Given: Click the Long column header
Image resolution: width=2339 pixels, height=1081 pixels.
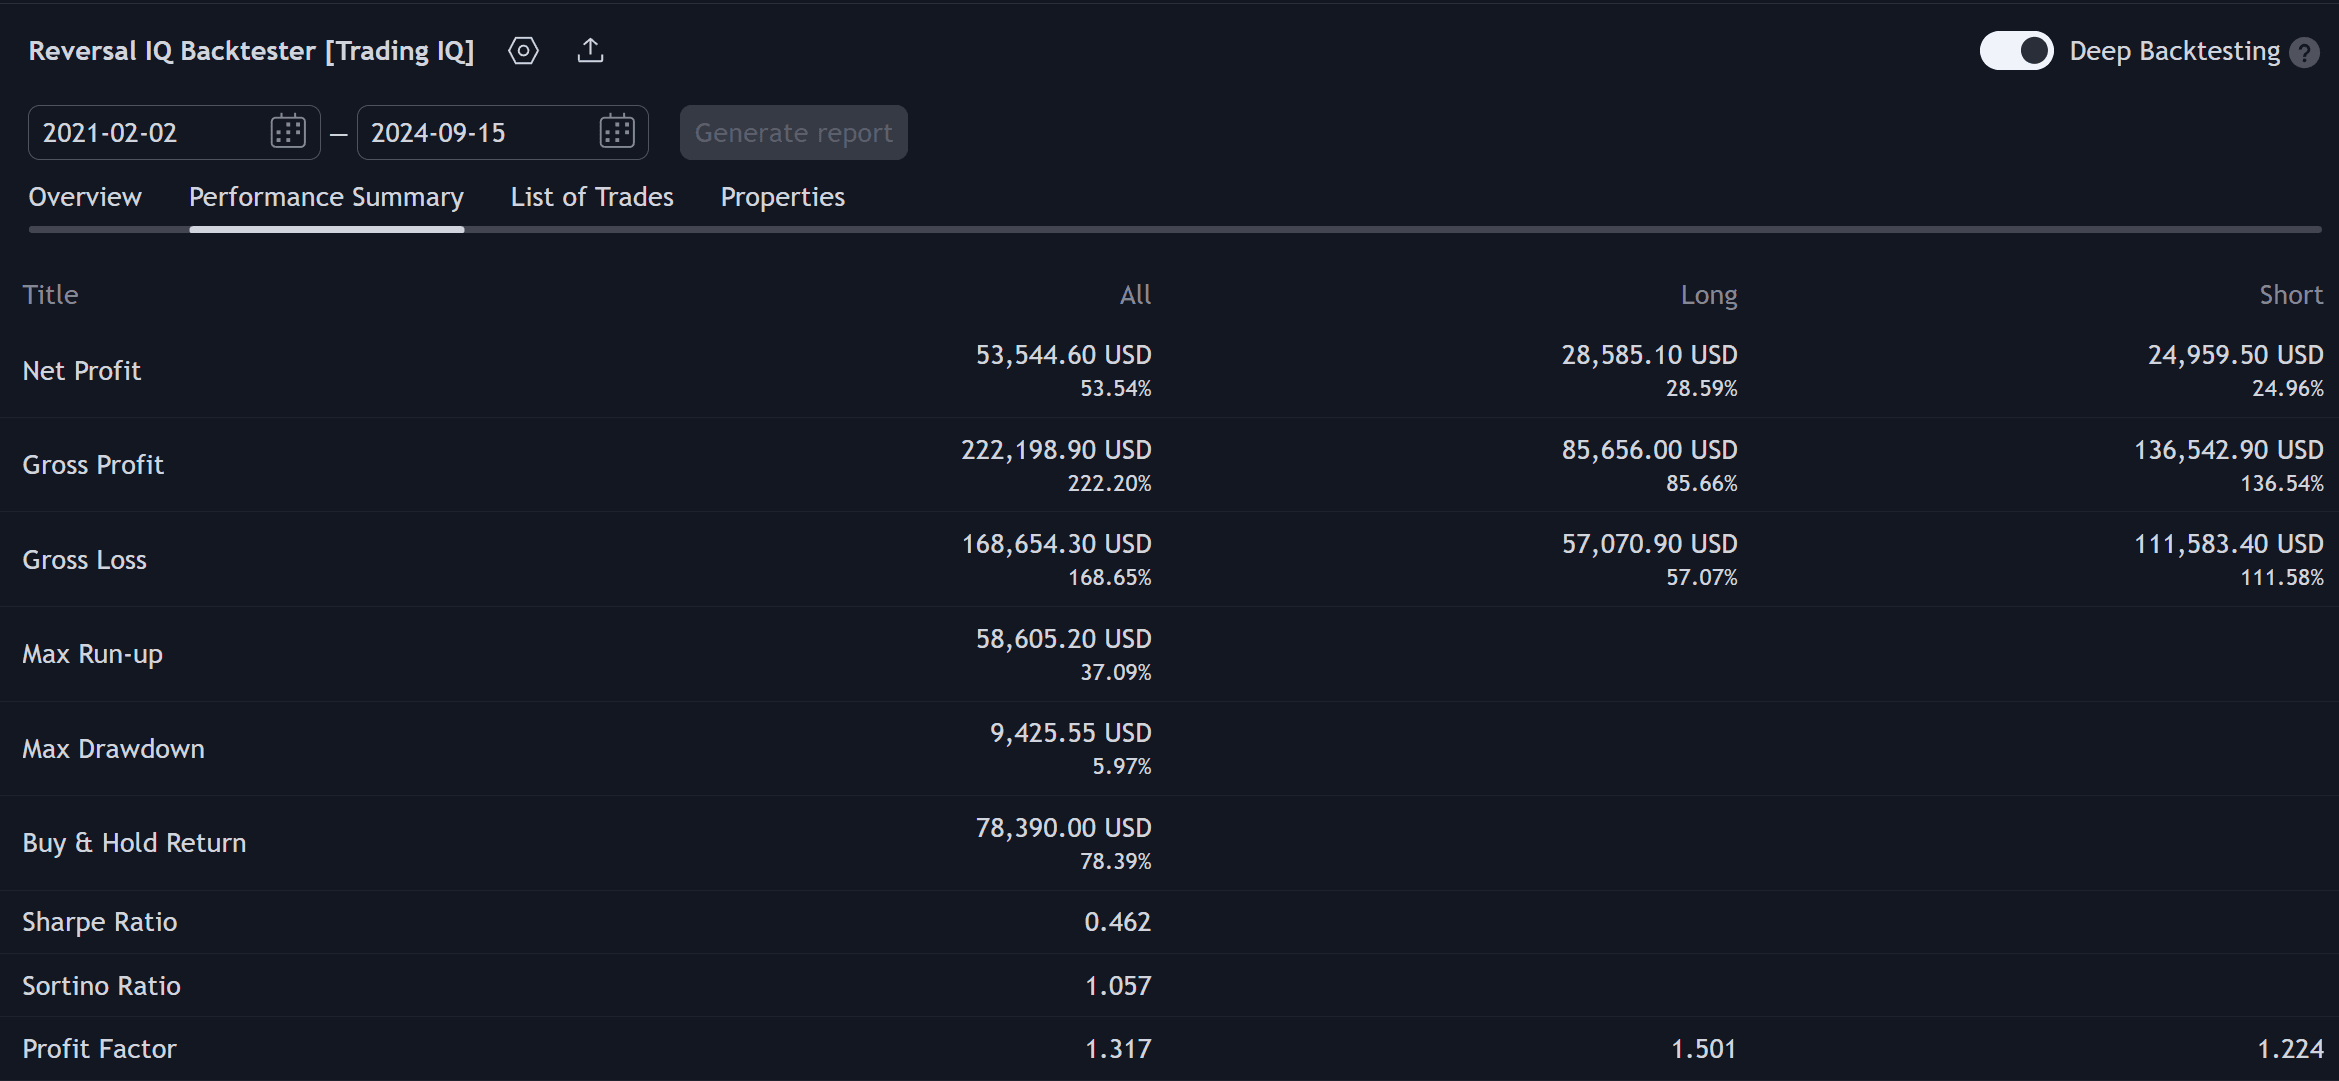Looking at the screenshot, I should [x=1708, y=295].
